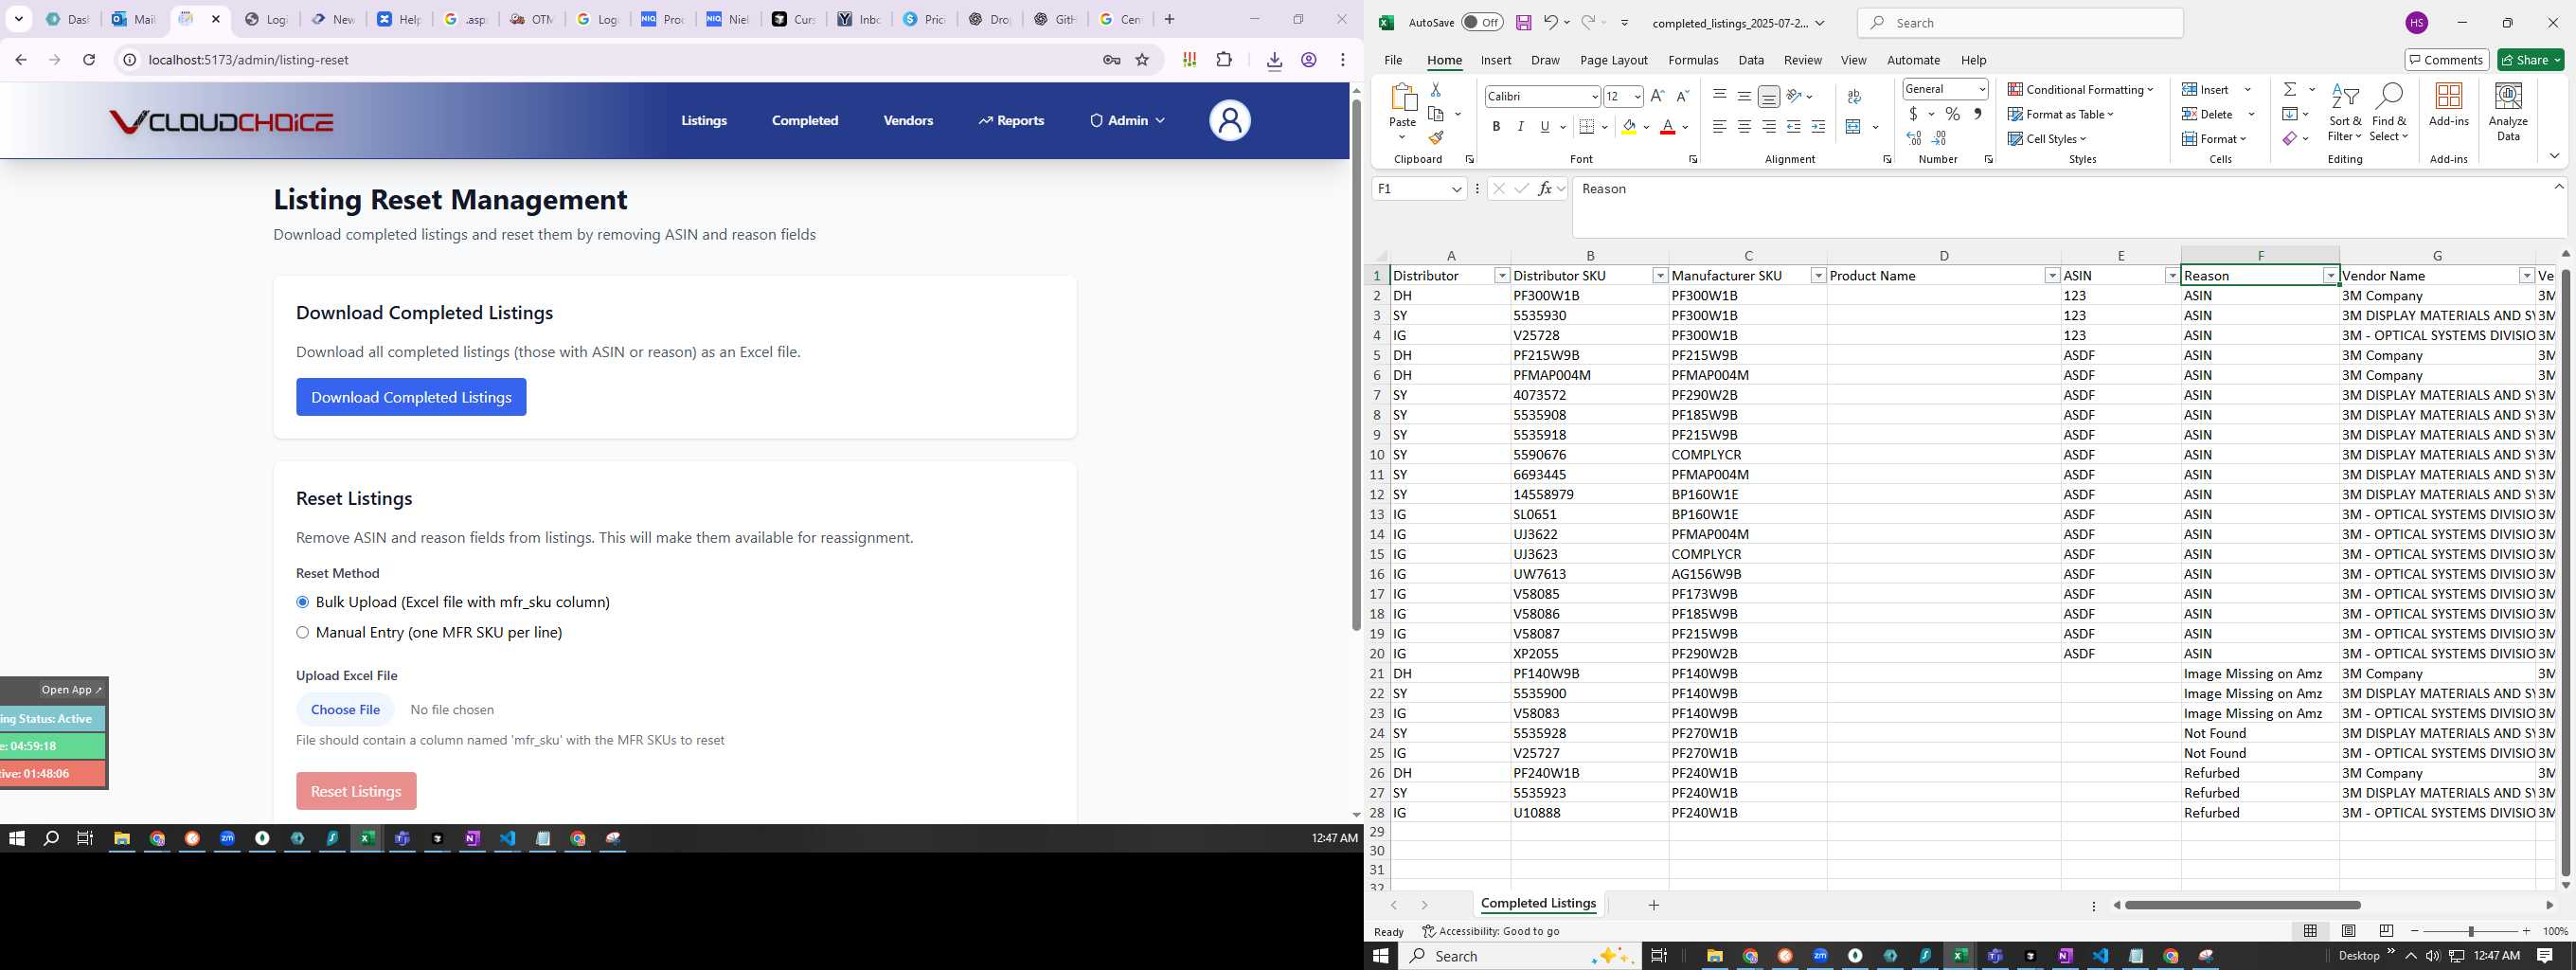2576x970 pixels.
Task: Click the Task View icon on right taskbar
Action: [1659, 956]
